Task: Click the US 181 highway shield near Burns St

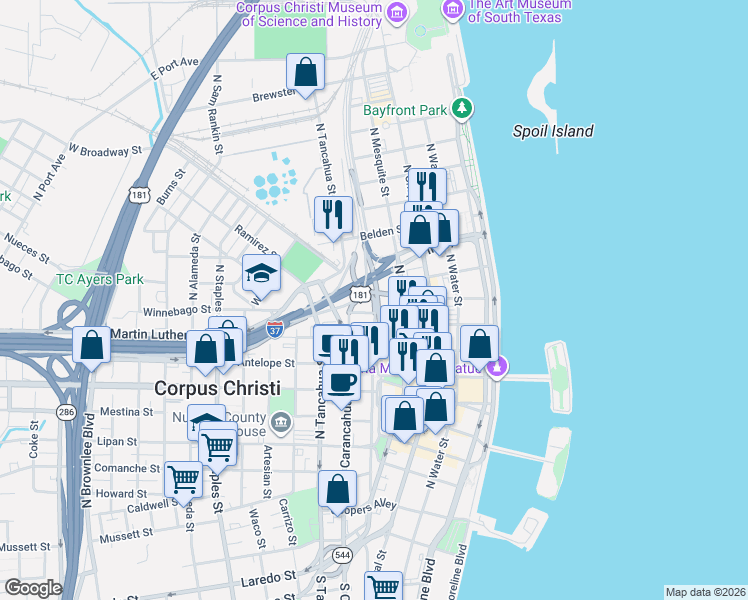Action: click(x=139, y=195)
